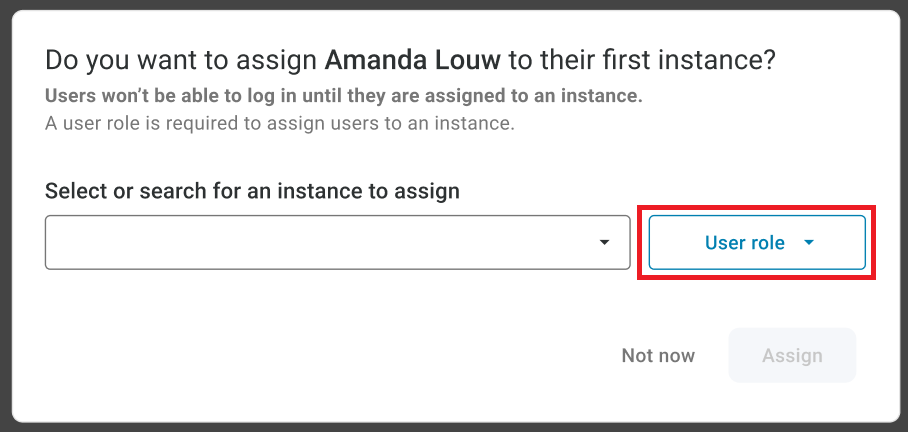Expand the instance selection combo box
Image resolution: width=908 pixels, height=432 pixels.
click(336, 242)
